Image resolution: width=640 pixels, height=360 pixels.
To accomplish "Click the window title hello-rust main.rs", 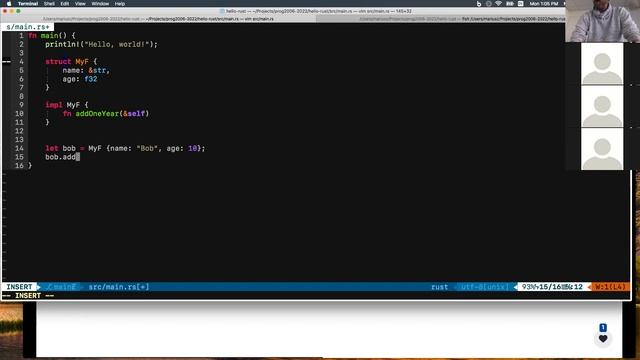I will 319,11.
